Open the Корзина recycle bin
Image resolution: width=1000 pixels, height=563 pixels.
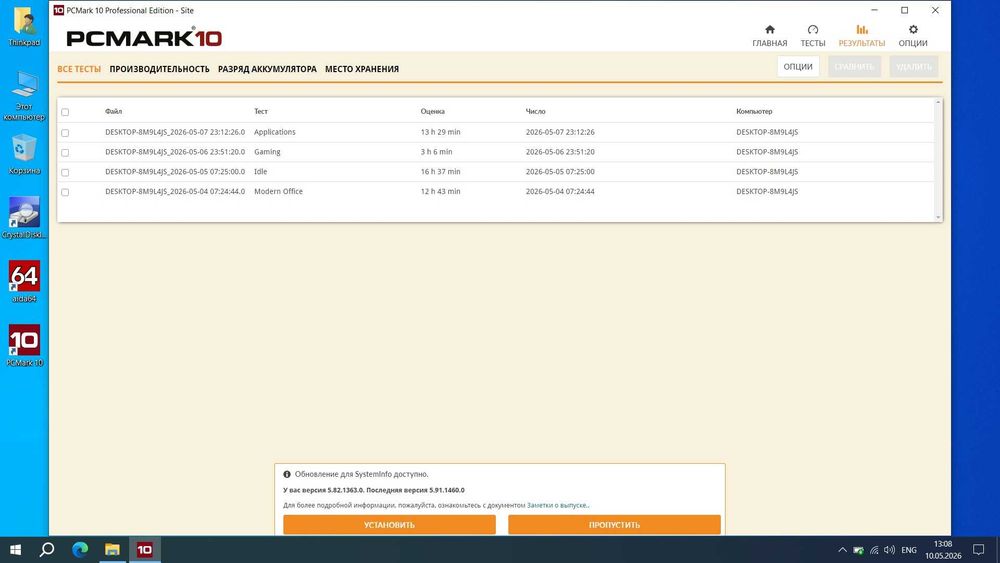pyautogui.click(x=24, y=154)
